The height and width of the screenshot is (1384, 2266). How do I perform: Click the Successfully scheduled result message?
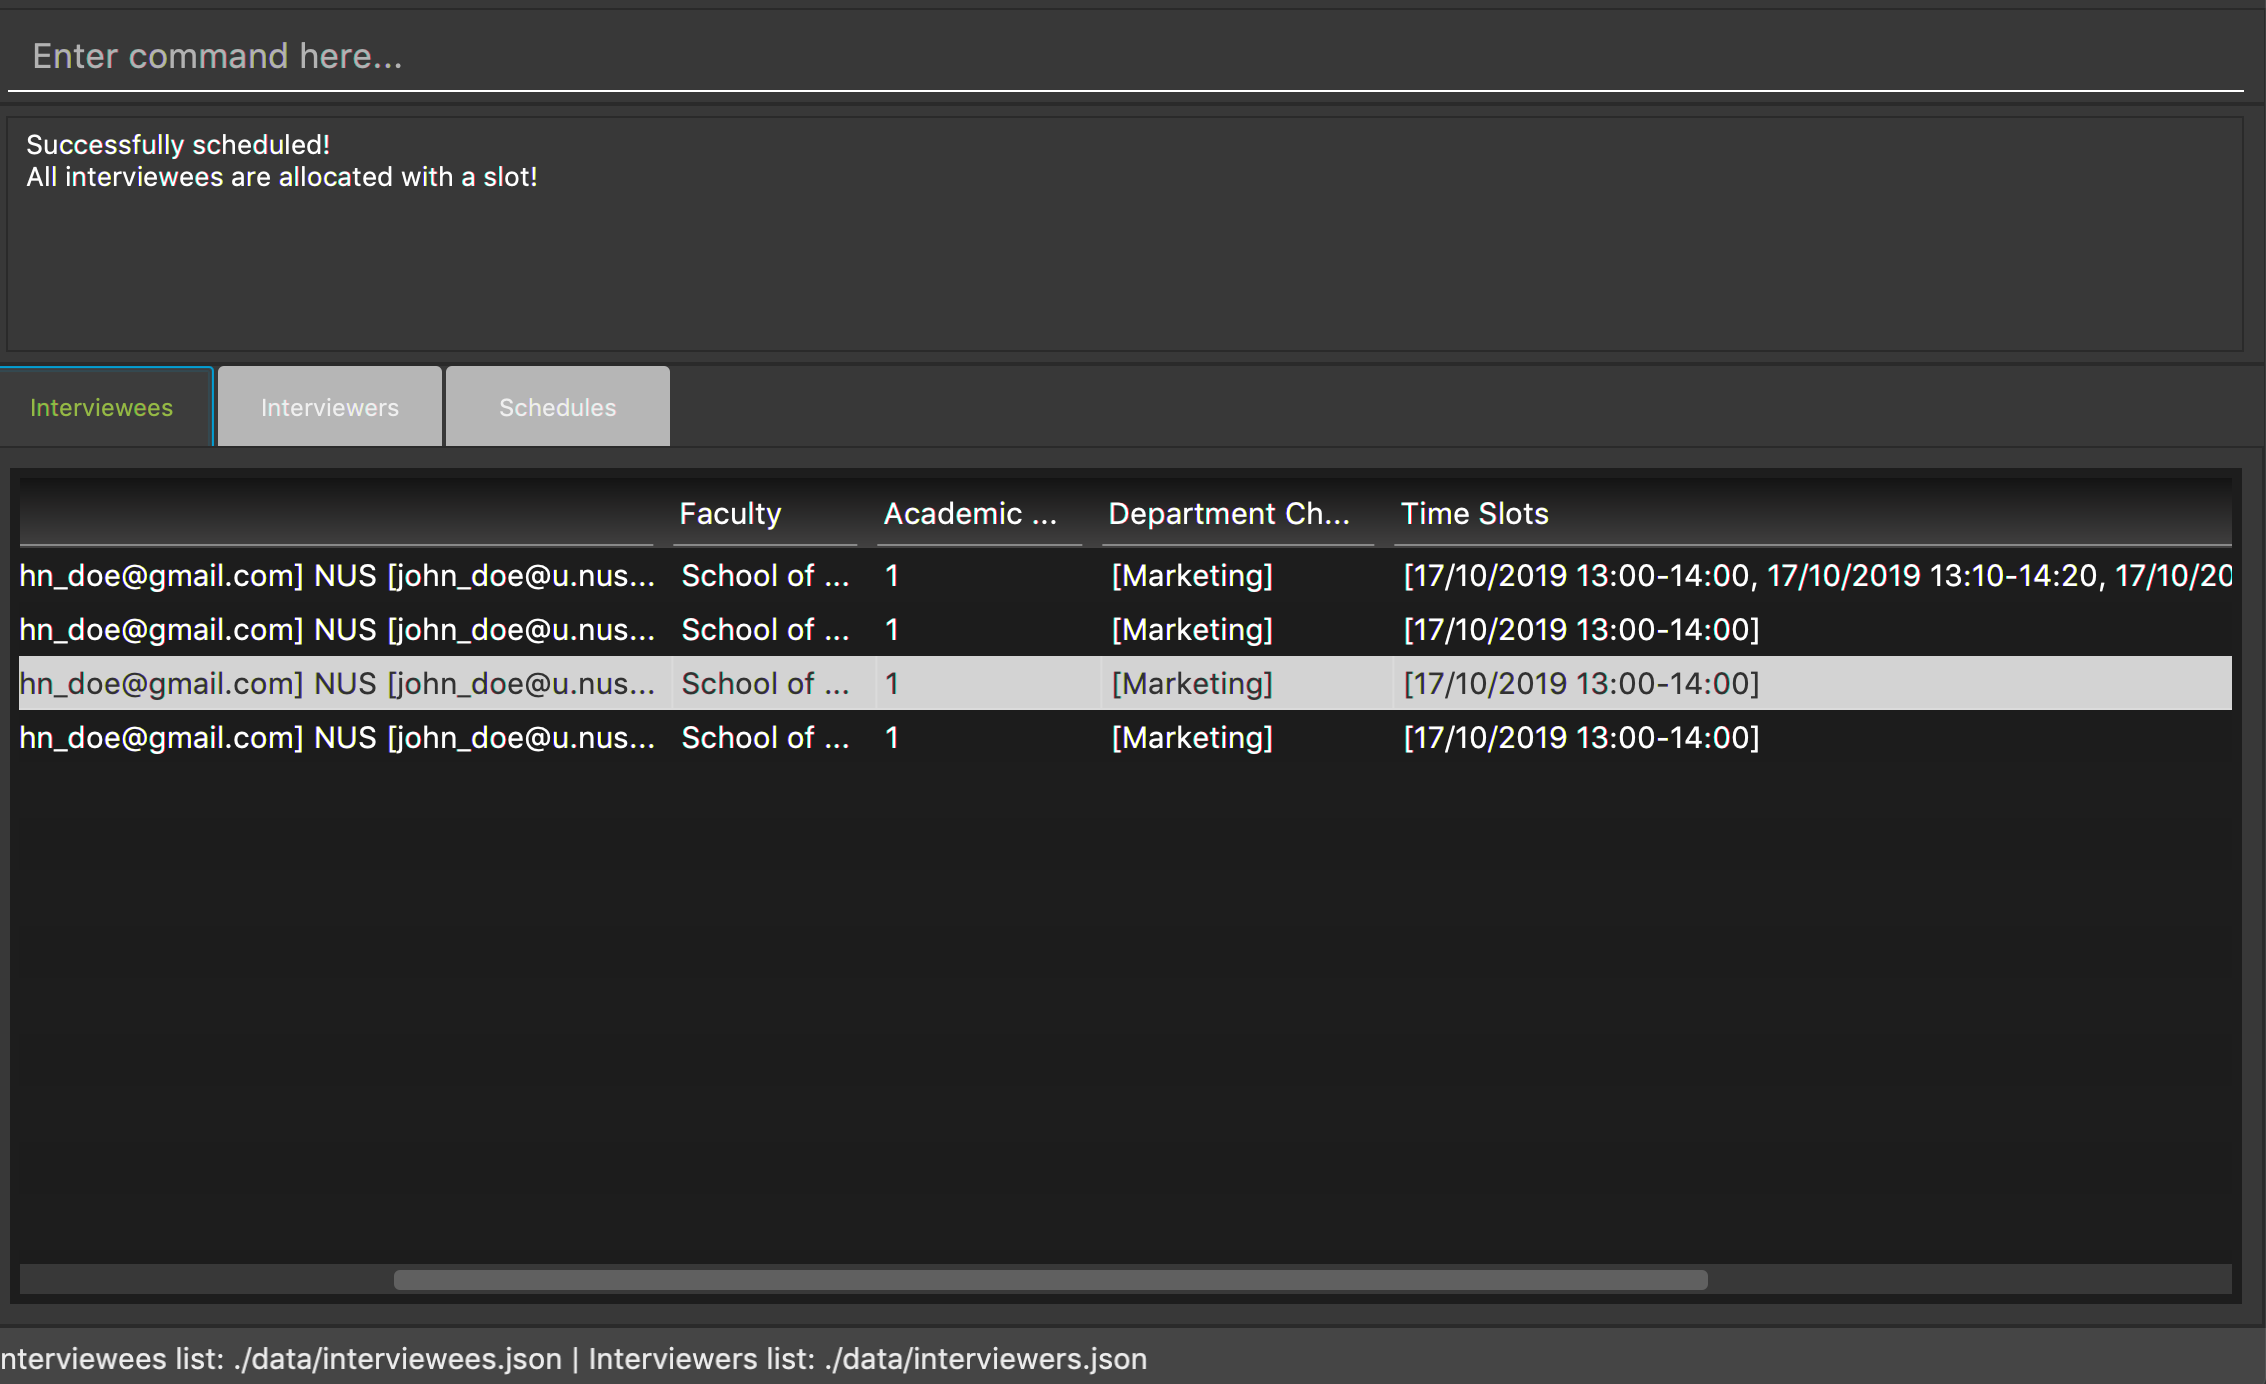(178, 145)
